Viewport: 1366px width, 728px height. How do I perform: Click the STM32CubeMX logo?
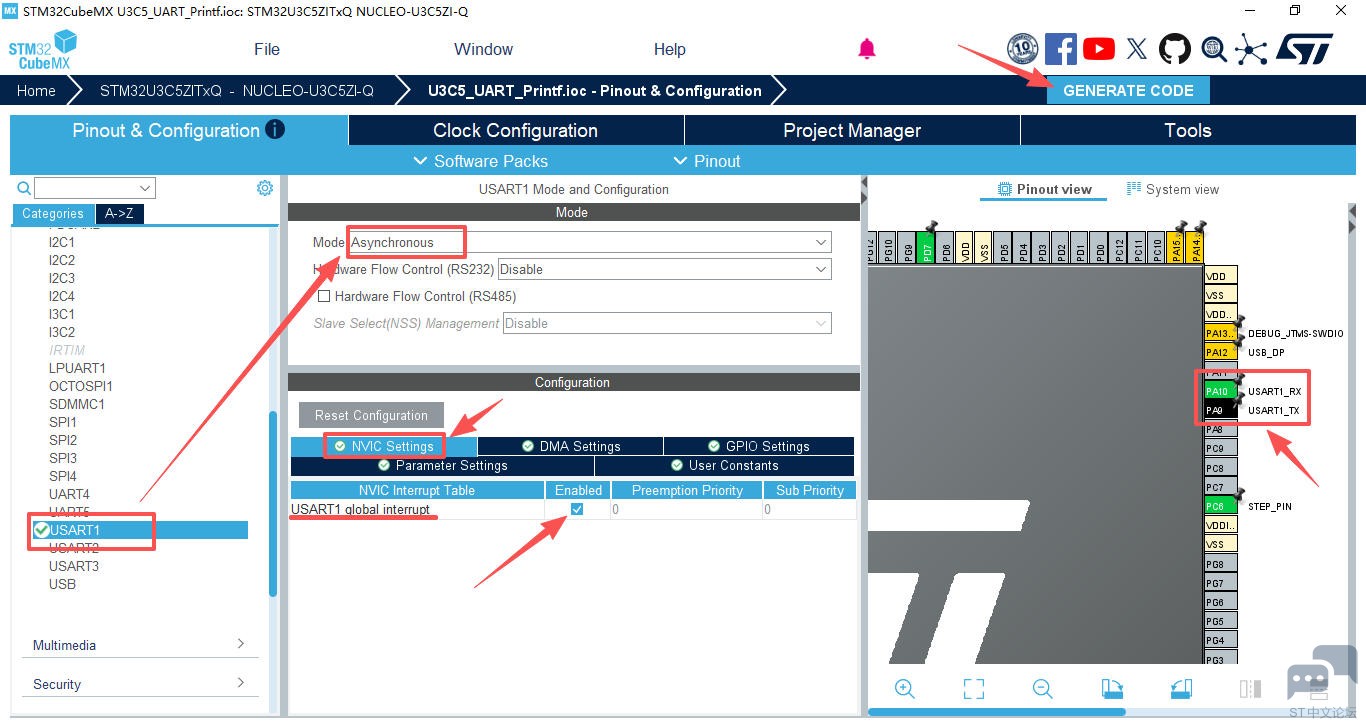[43, 49]
